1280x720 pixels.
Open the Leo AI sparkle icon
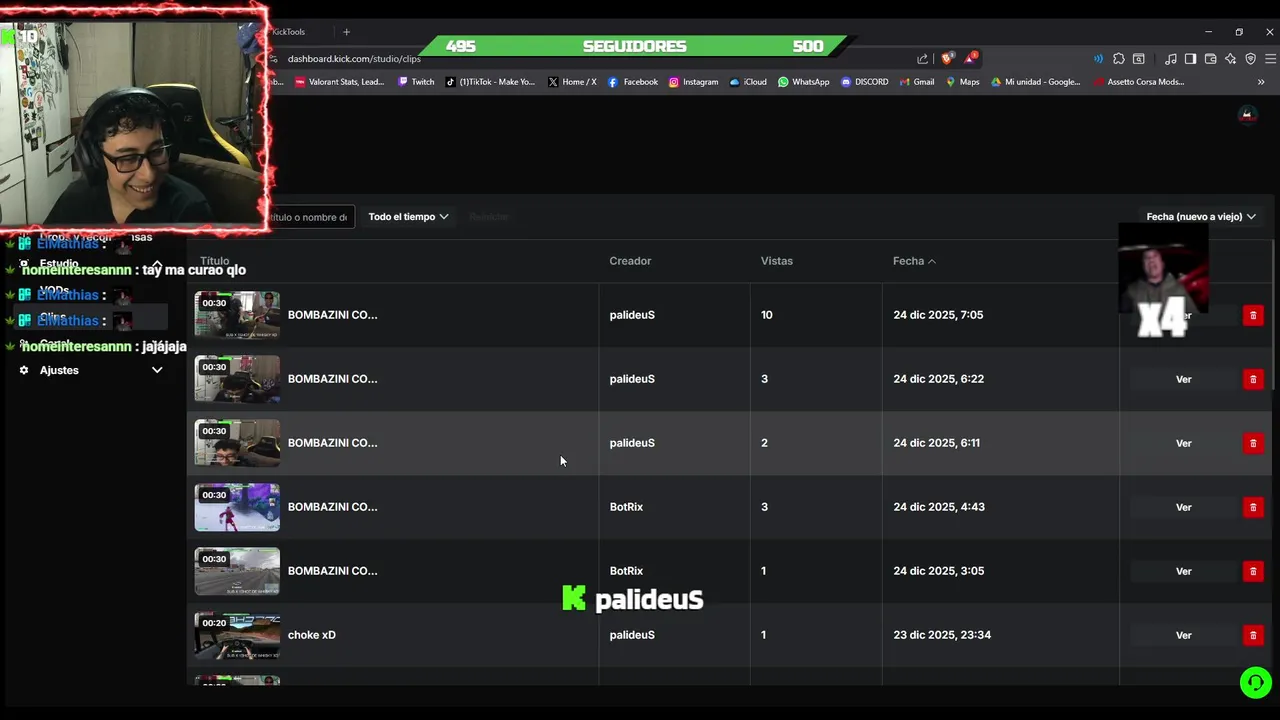1230,59
